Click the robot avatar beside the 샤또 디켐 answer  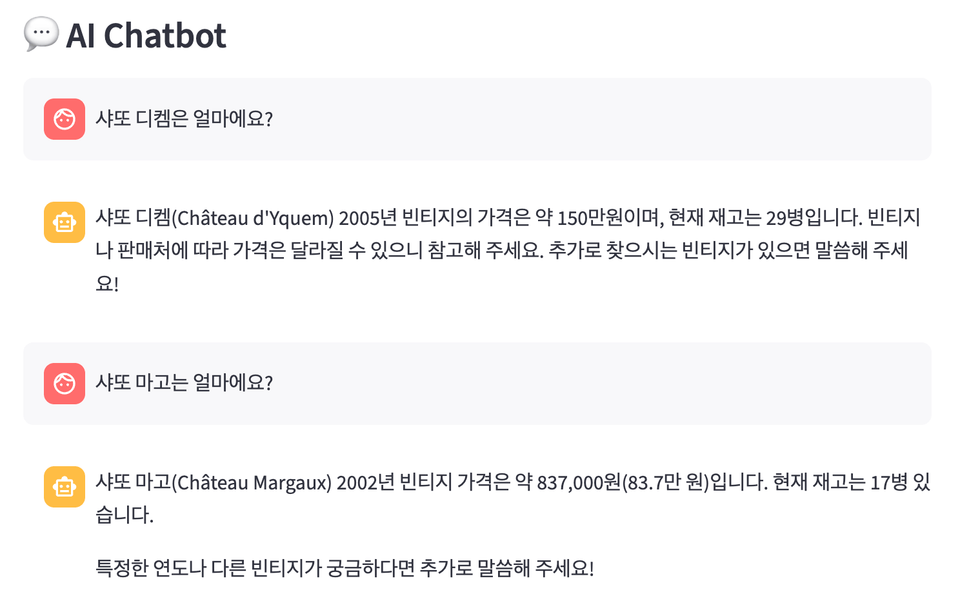tap(64, 222)
